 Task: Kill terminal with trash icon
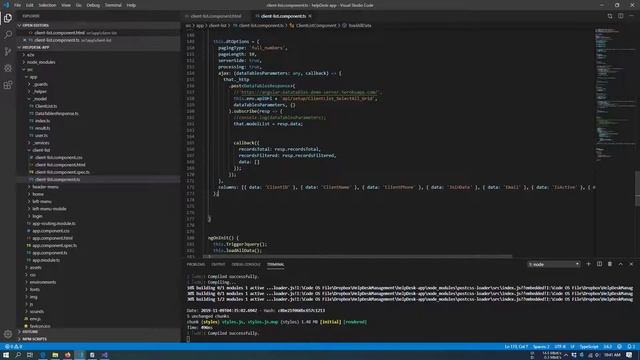coord(610,264)
